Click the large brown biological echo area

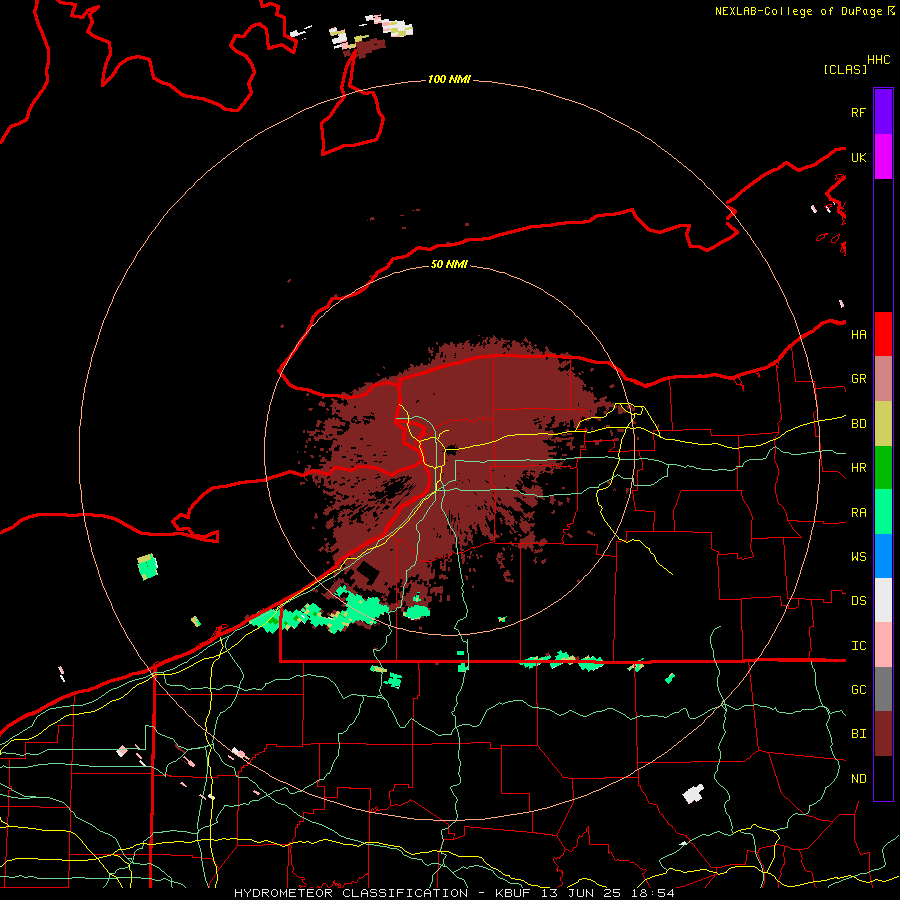459,471
